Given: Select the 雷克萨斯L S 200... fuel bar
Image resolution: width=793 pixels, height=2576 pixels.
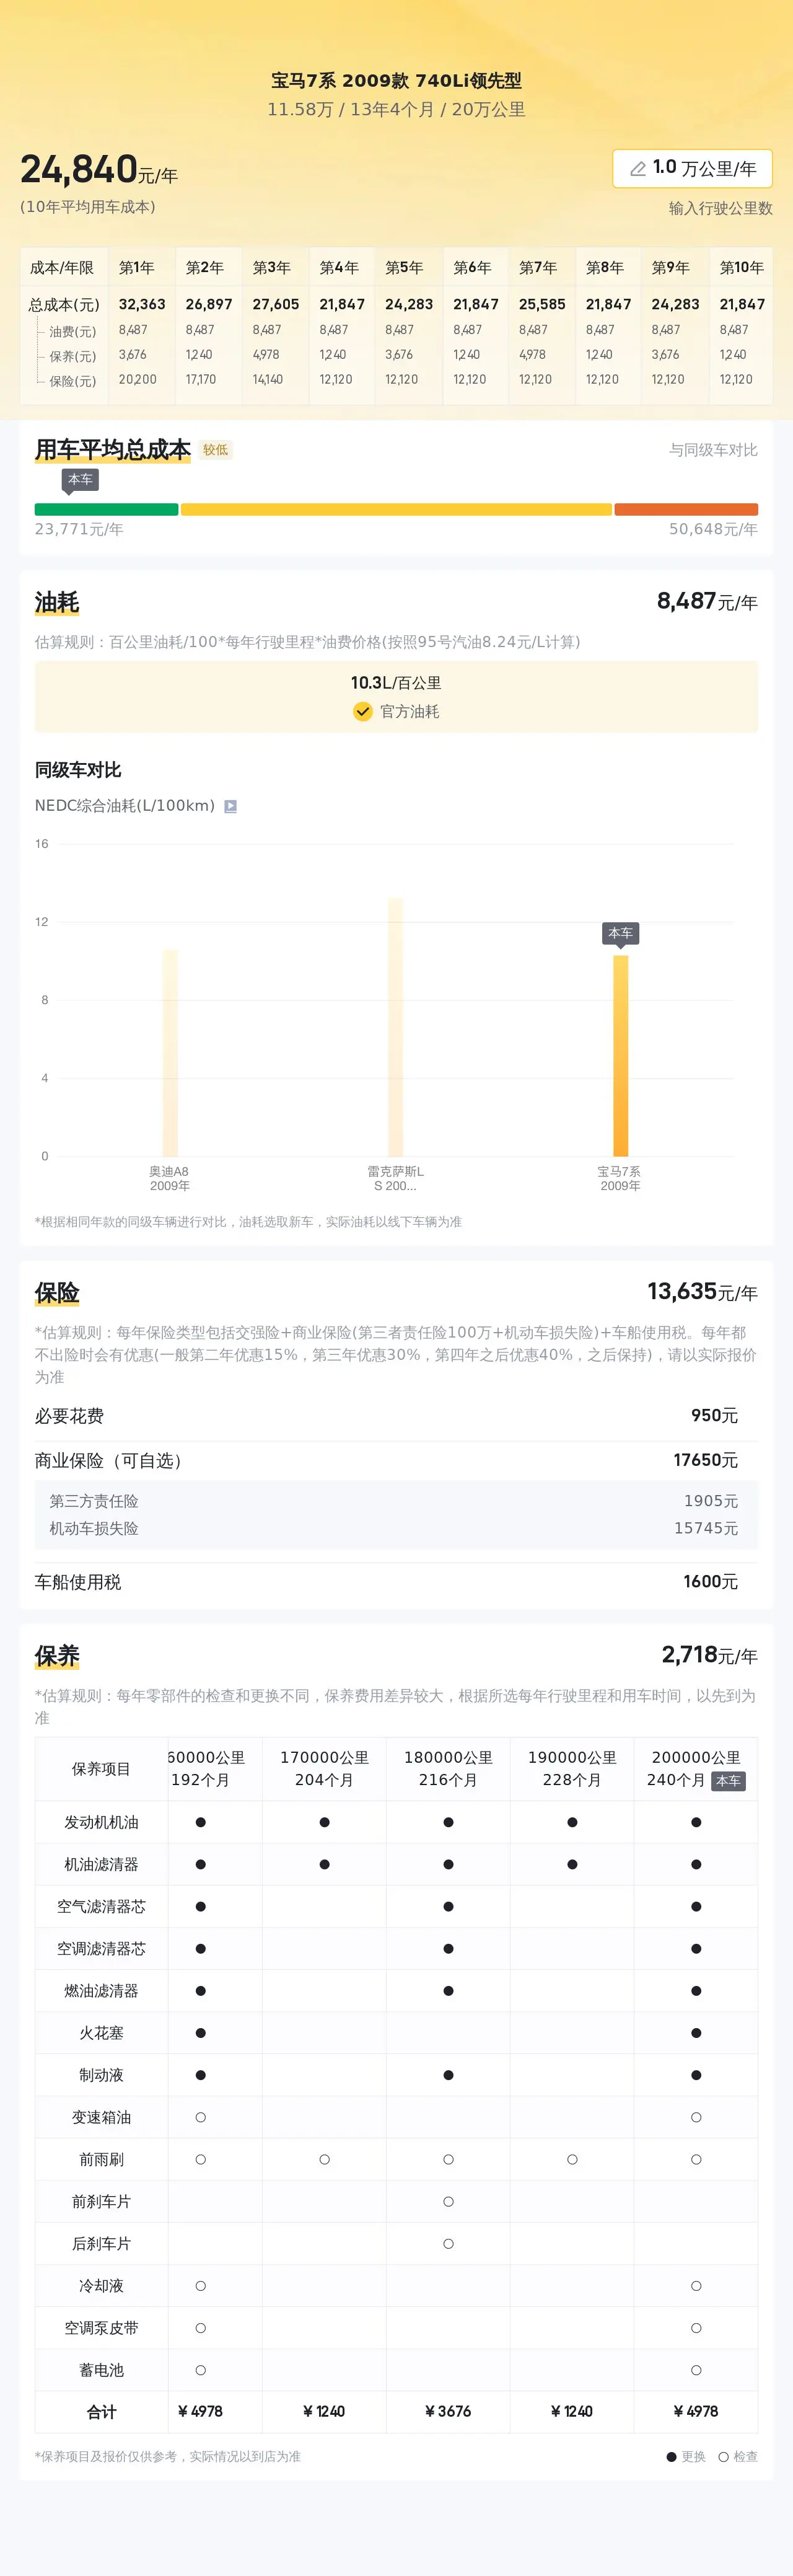Looking at the screenshot, I should (396, 1027).
